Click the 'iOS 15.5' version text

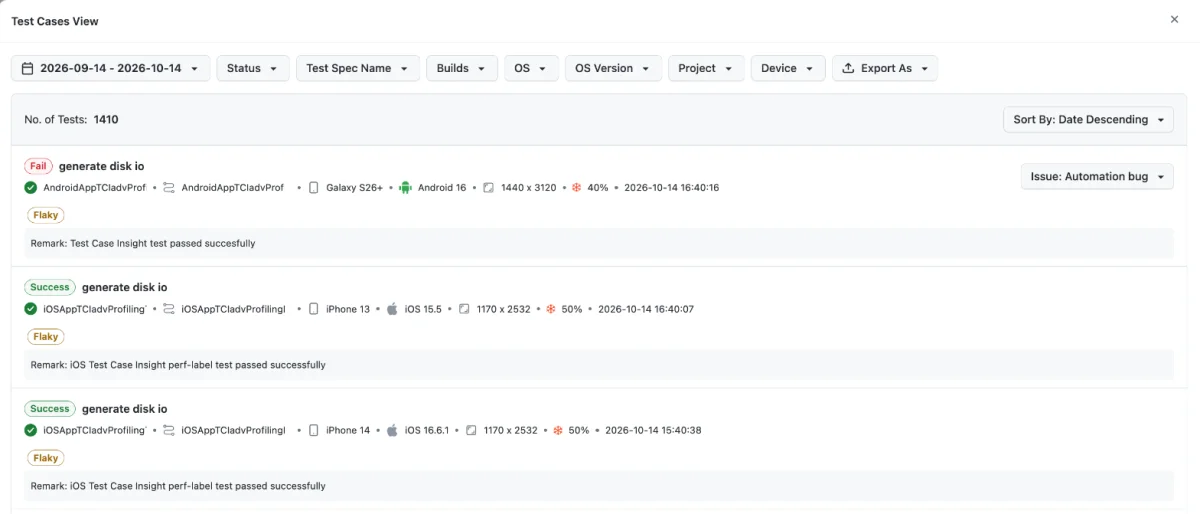click(423, 309)
